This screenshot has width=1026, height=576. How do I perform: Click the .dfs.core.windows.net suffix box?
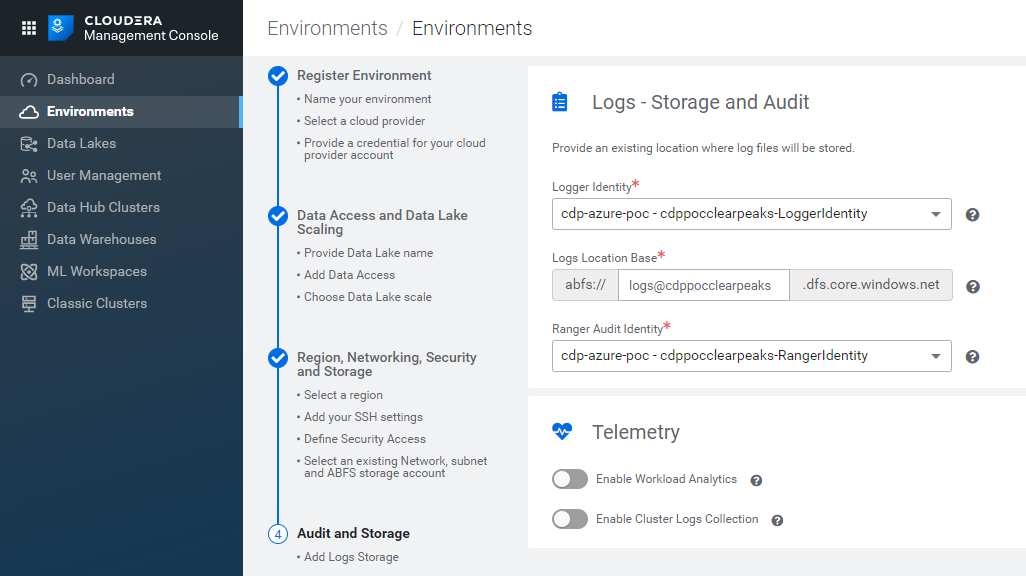871,285
